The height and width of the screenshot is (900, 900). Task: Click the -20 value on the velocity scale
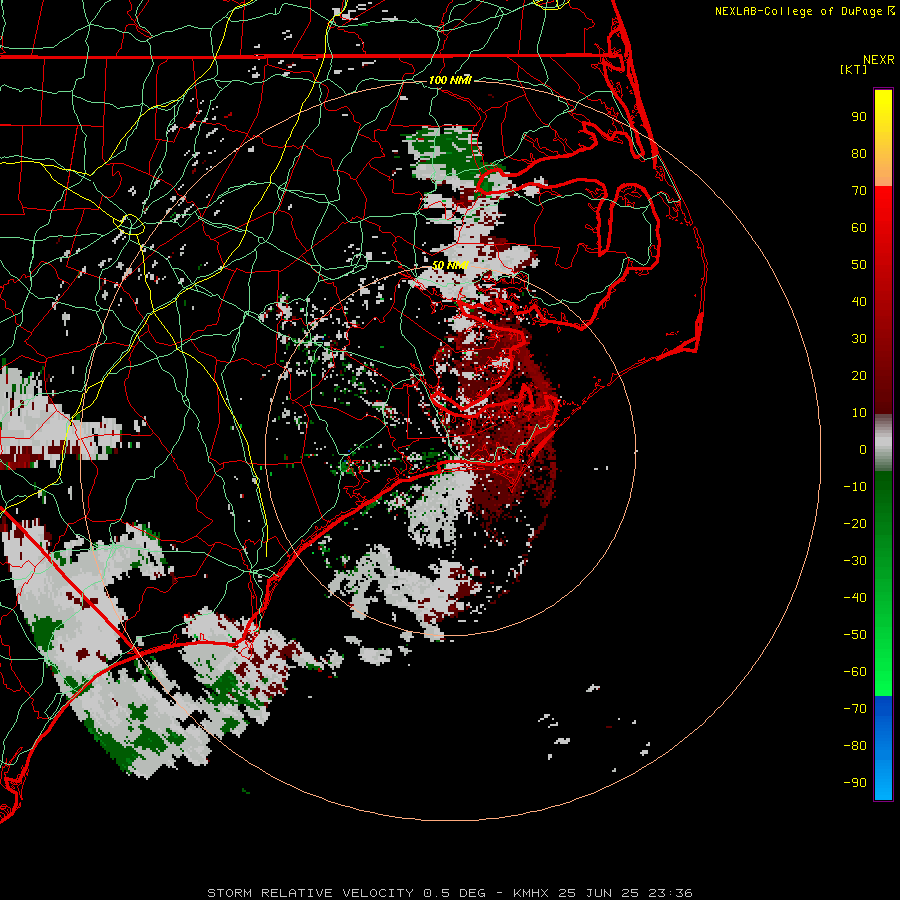coord(855,524)
